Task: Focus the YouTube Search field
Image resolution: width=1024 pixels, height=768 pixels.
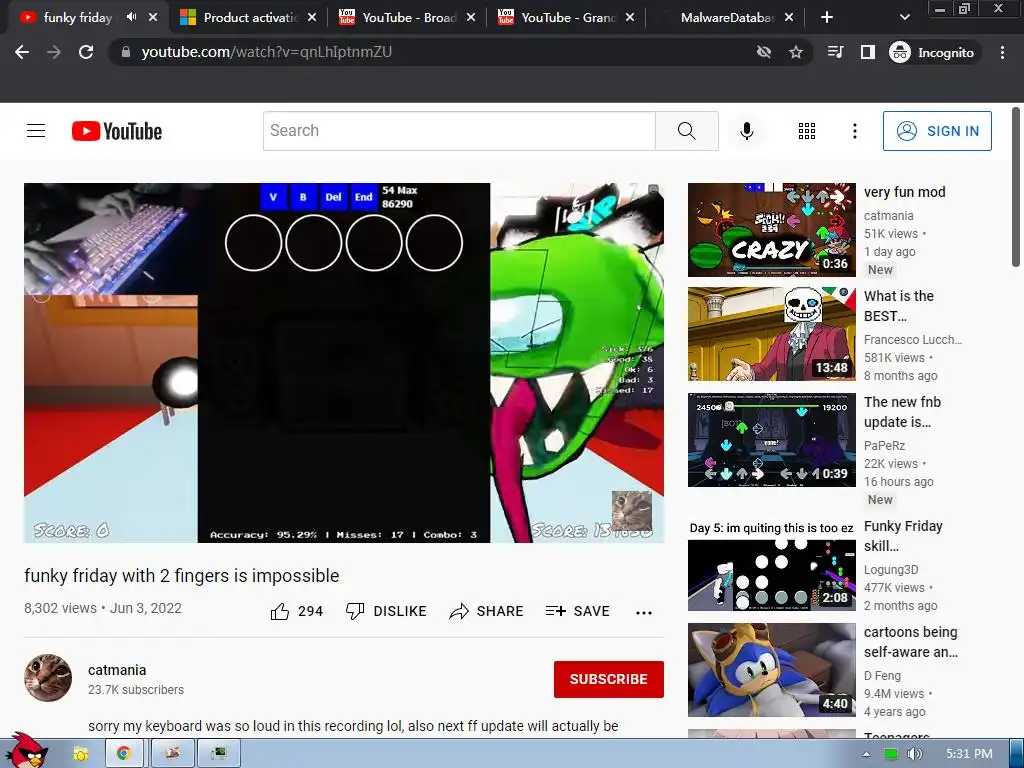Action: pyautogui.click(x=459, y=131)
